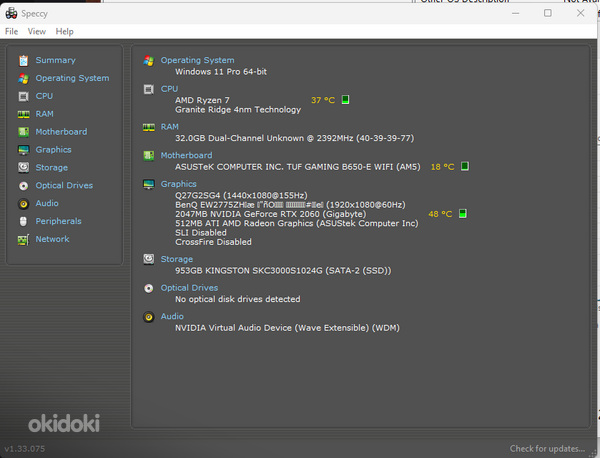The height and width of the screenshot is (458, 600).
Task: Click the 18 °C motherboard temperature value
Action: (x=442, y=167)
